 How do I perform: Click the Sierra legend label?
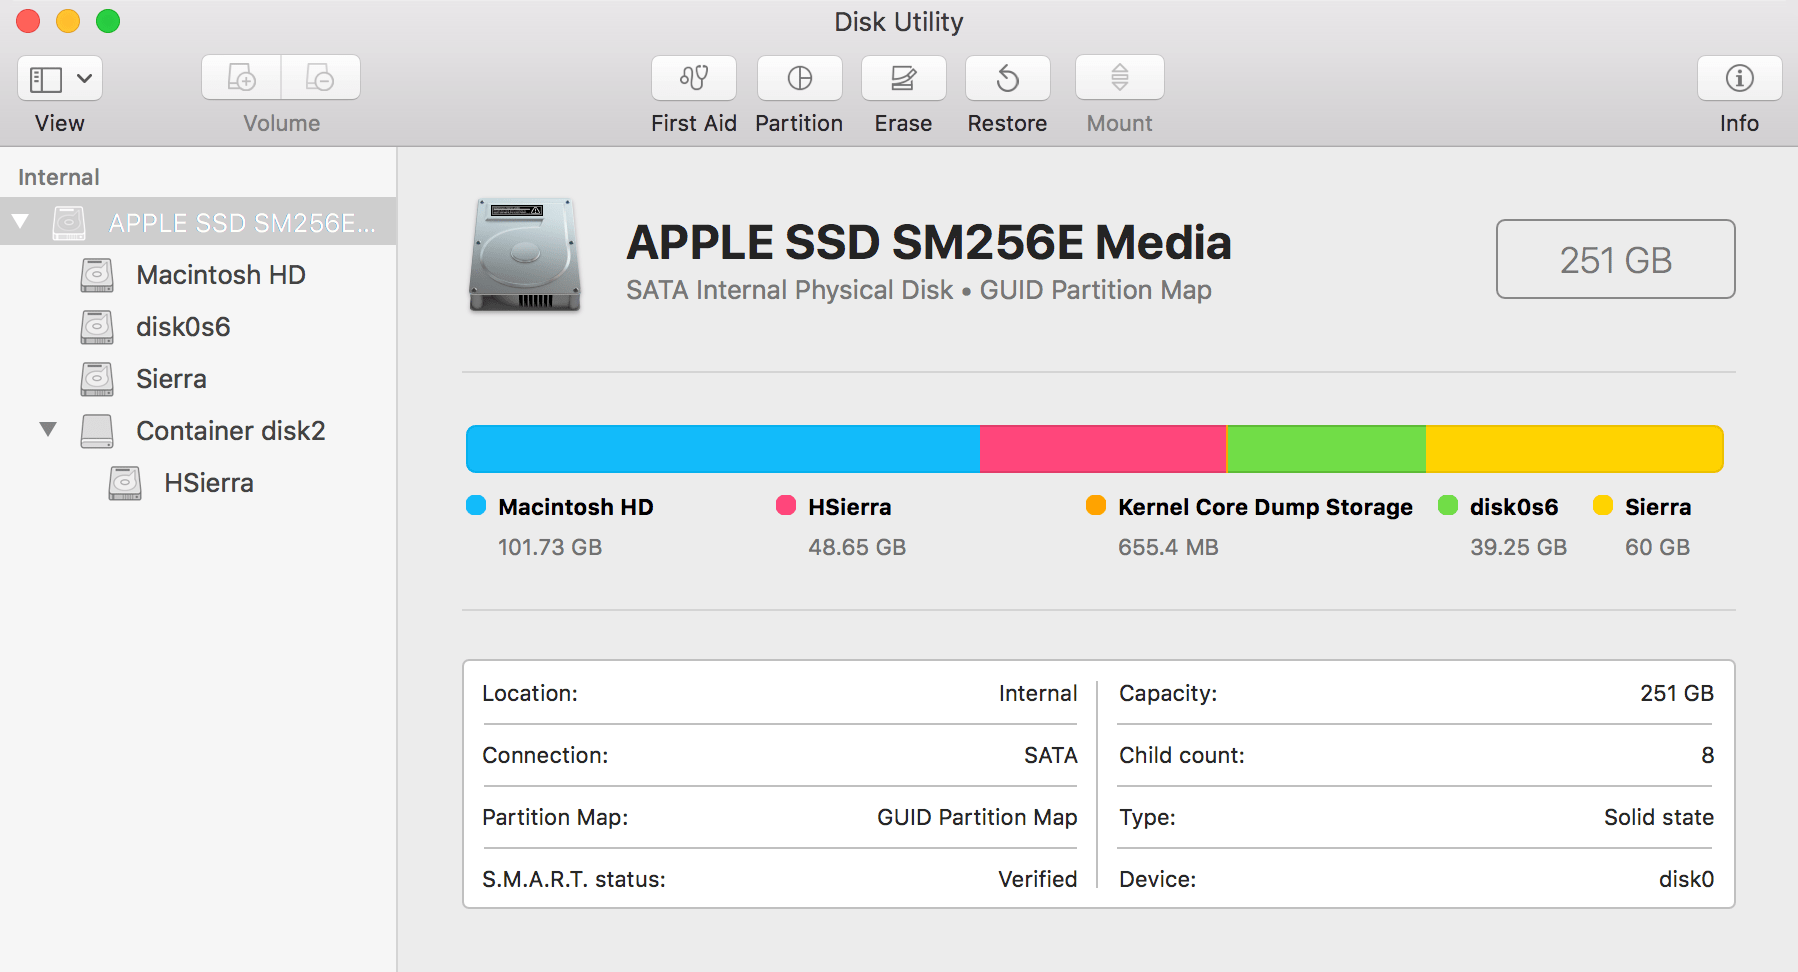pos(1658,507)
